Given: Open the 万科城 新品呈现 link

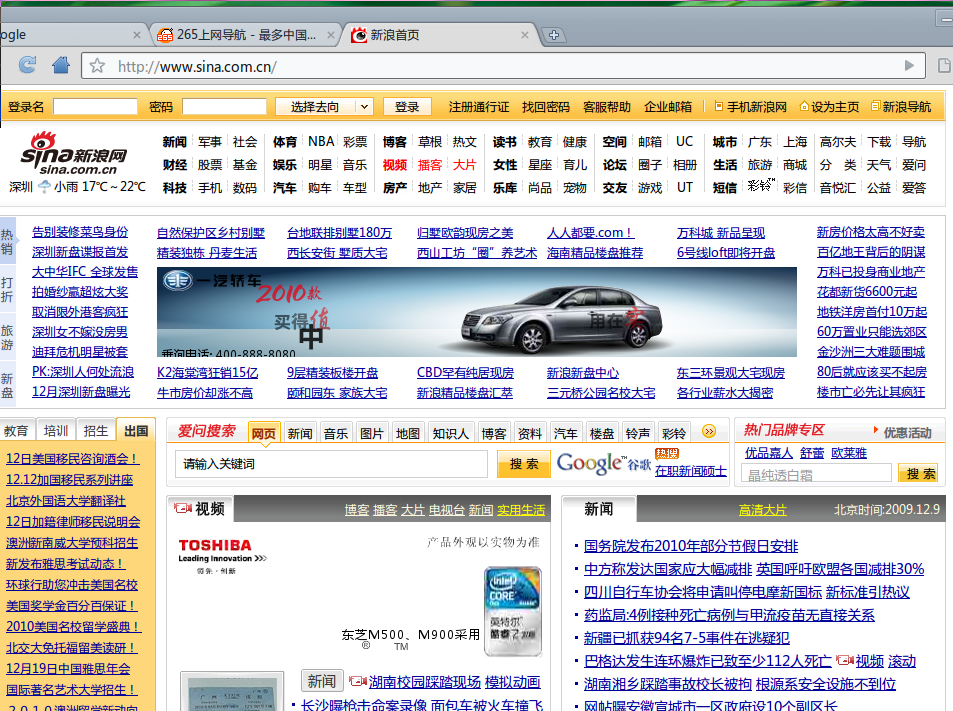Looking at the screenshot, I should (x=721, y=232).
